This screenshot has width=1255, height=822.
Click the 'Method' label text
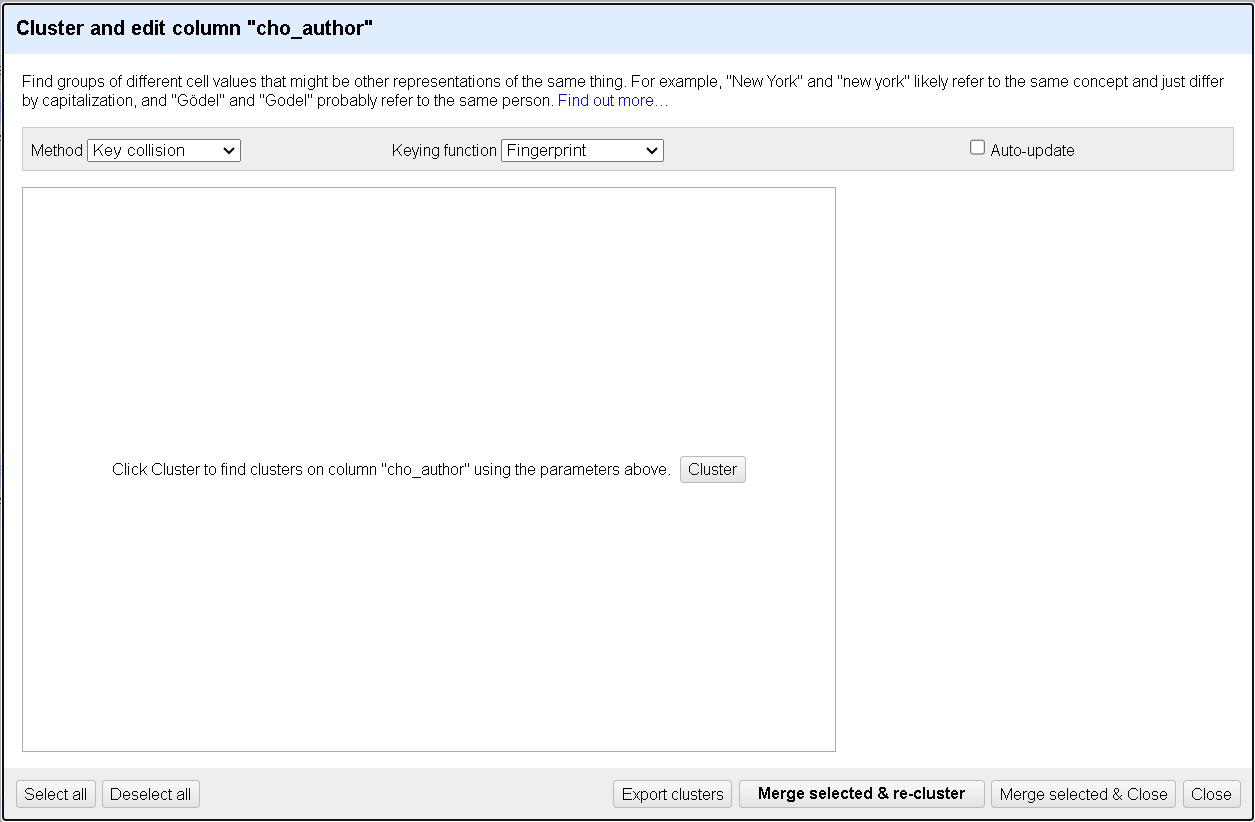coord(56,151)
